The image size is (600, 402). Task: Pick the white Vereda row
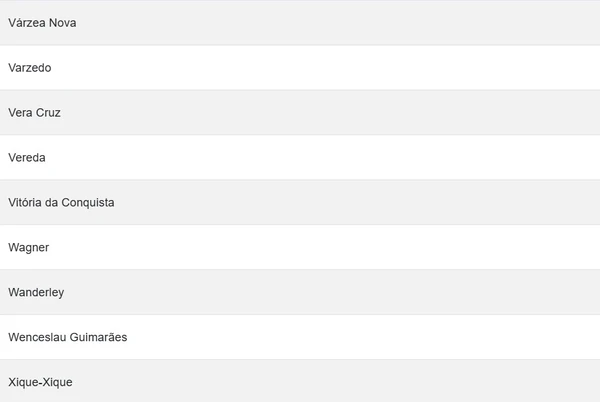[300, 157]
